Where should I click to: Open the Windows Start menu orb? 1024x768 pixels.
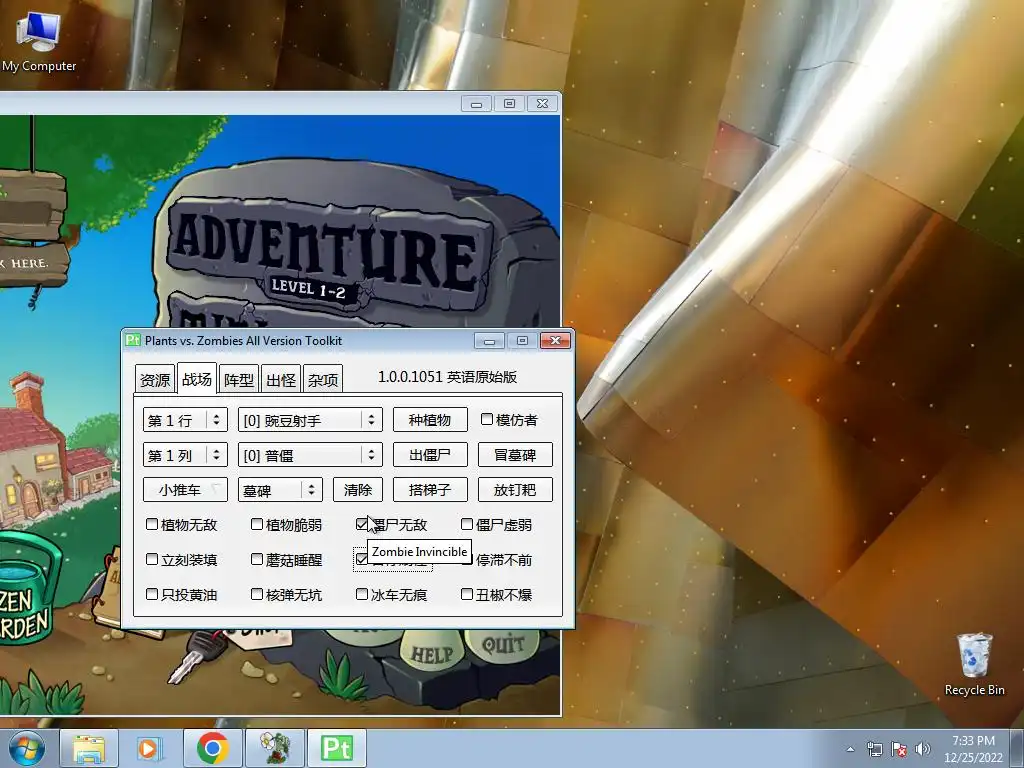(27, 748)
